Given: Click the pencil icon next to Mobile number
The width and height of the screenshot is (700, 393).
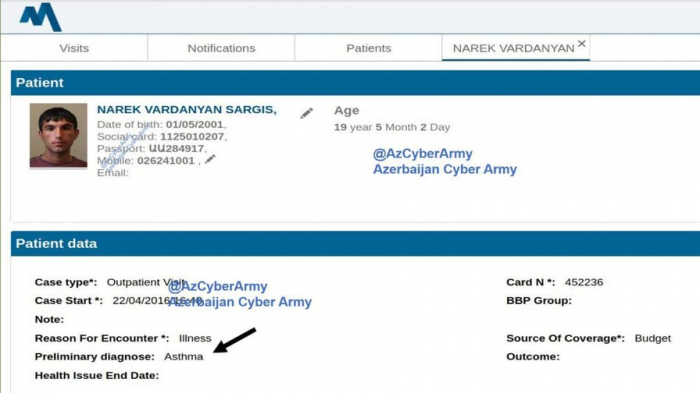Looking at the screenshot, I should tap(210, 159).
